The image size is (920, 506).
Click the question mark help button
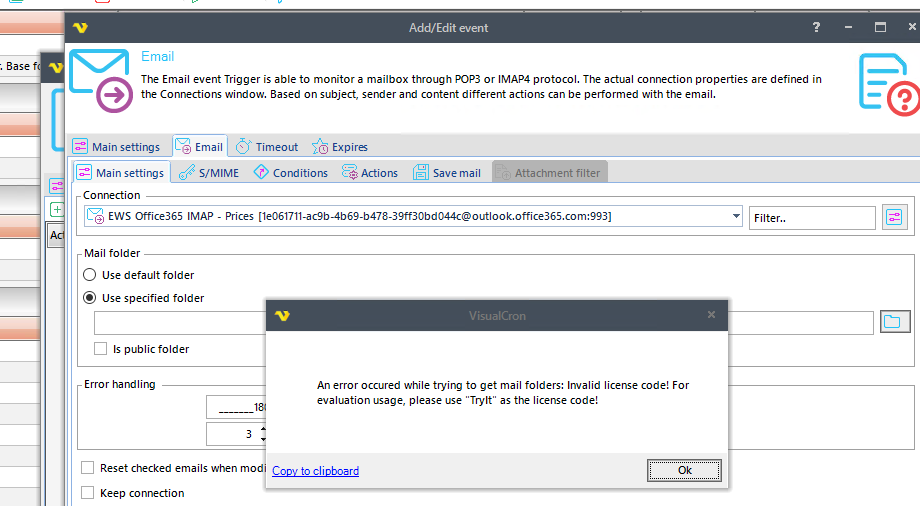[x=816, y=28]
